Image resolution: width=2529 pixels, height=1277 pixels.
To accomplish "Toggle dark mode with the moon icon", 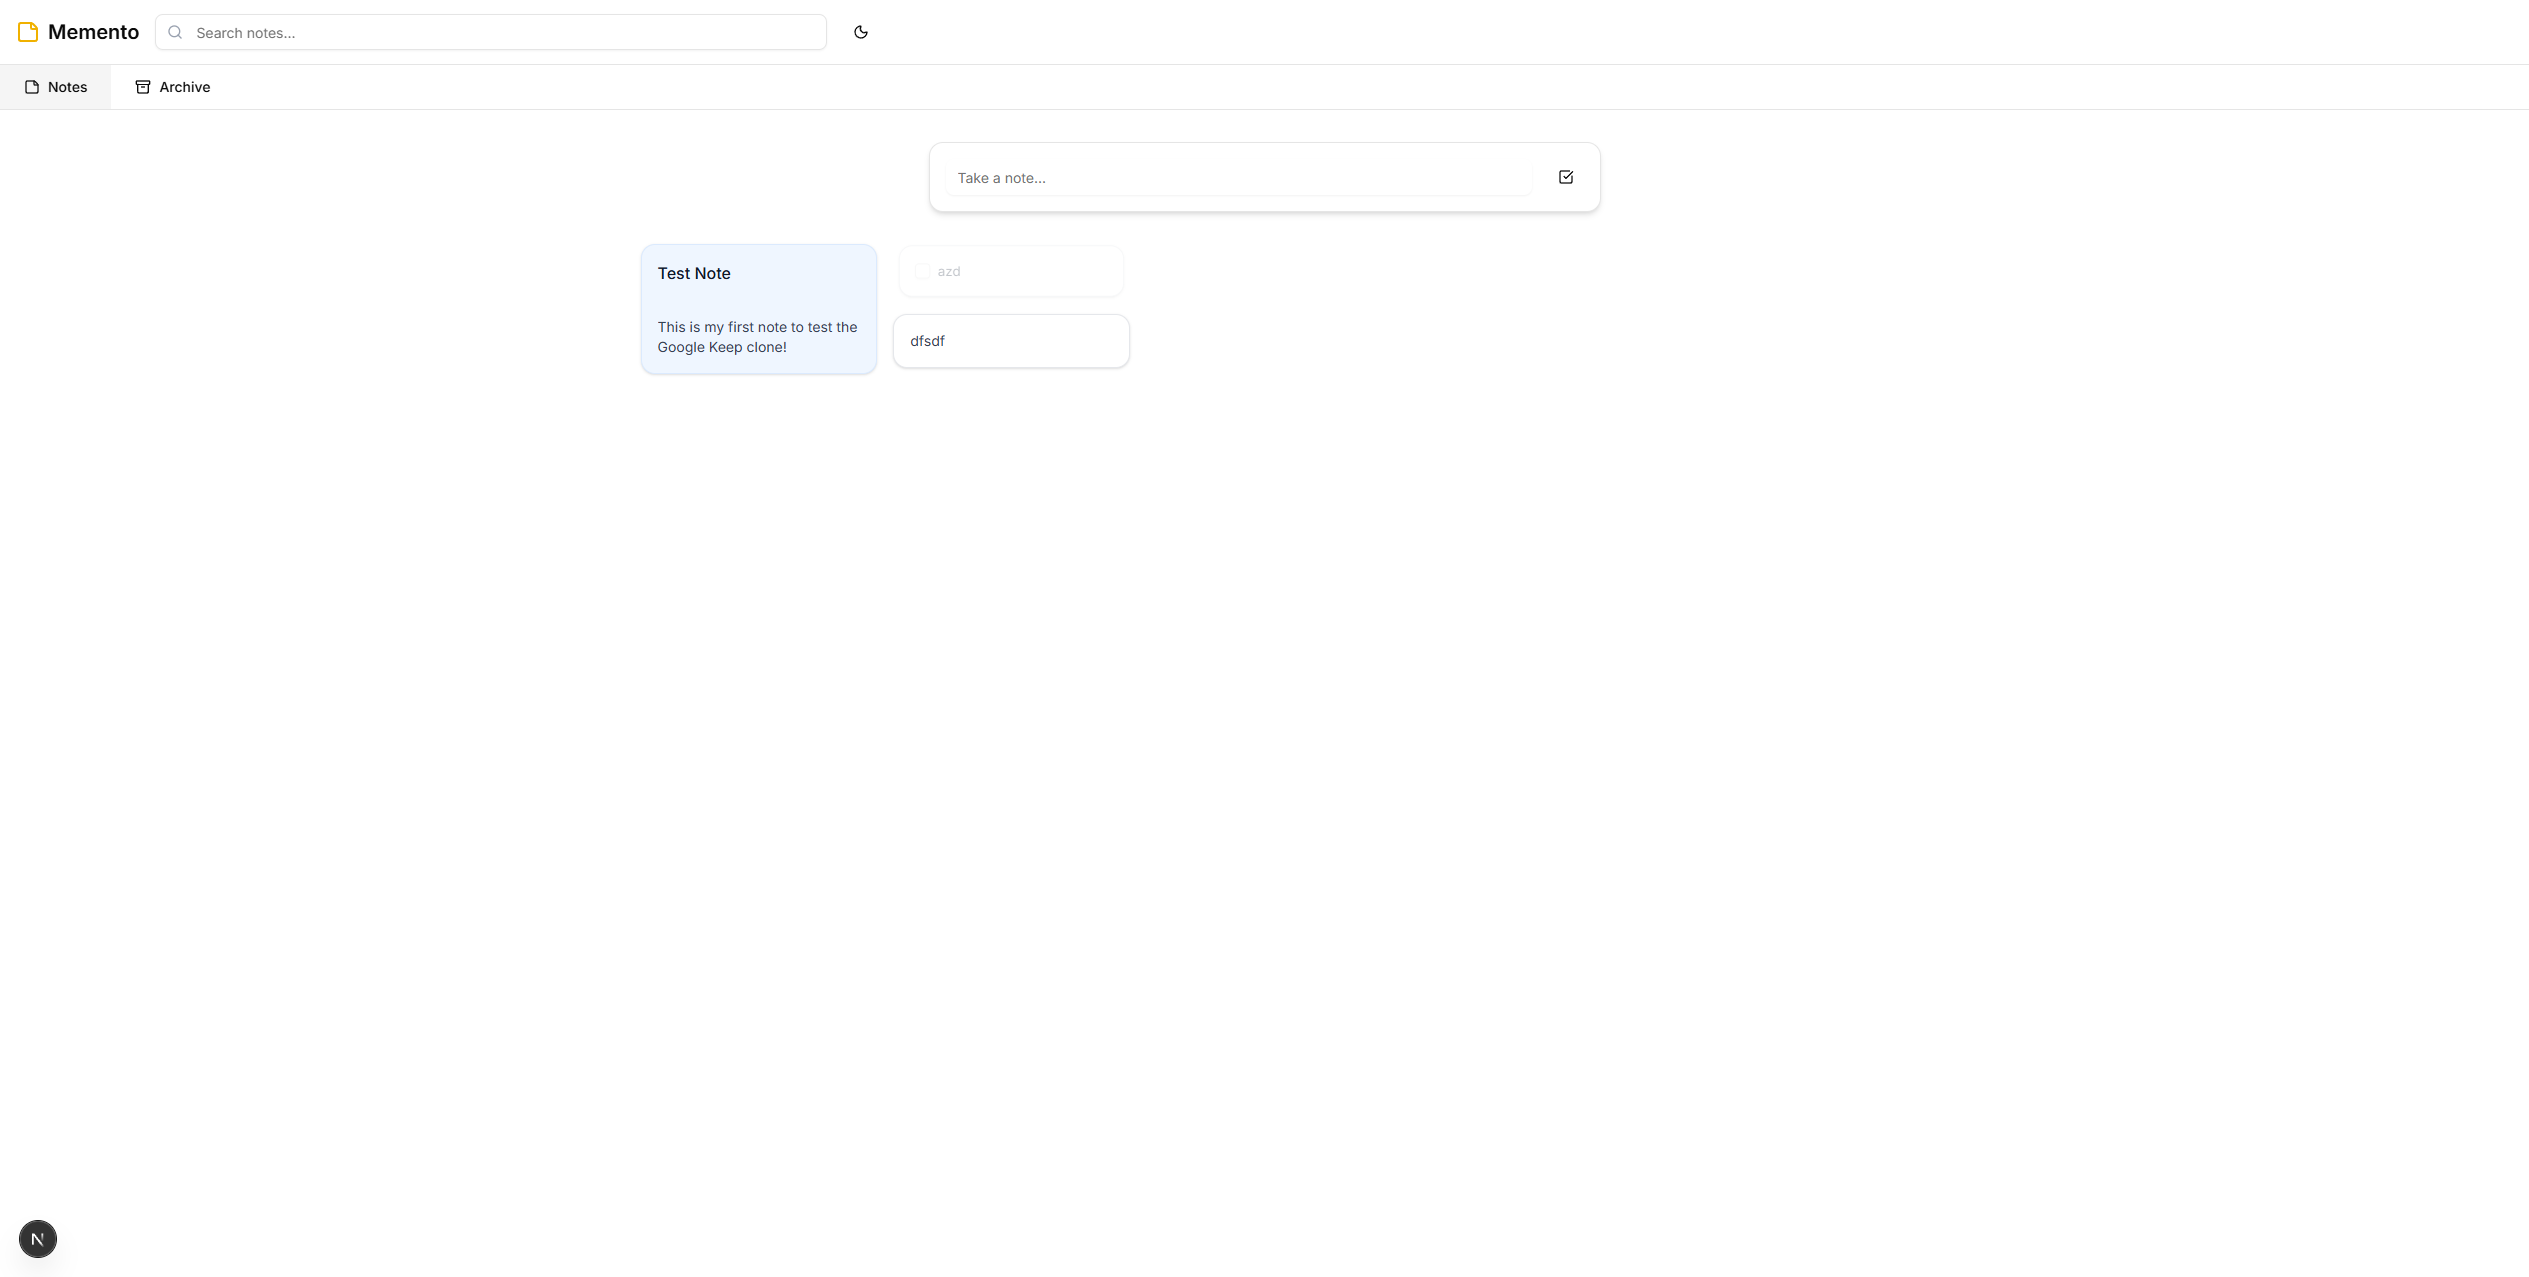I will tap(860, 32).
